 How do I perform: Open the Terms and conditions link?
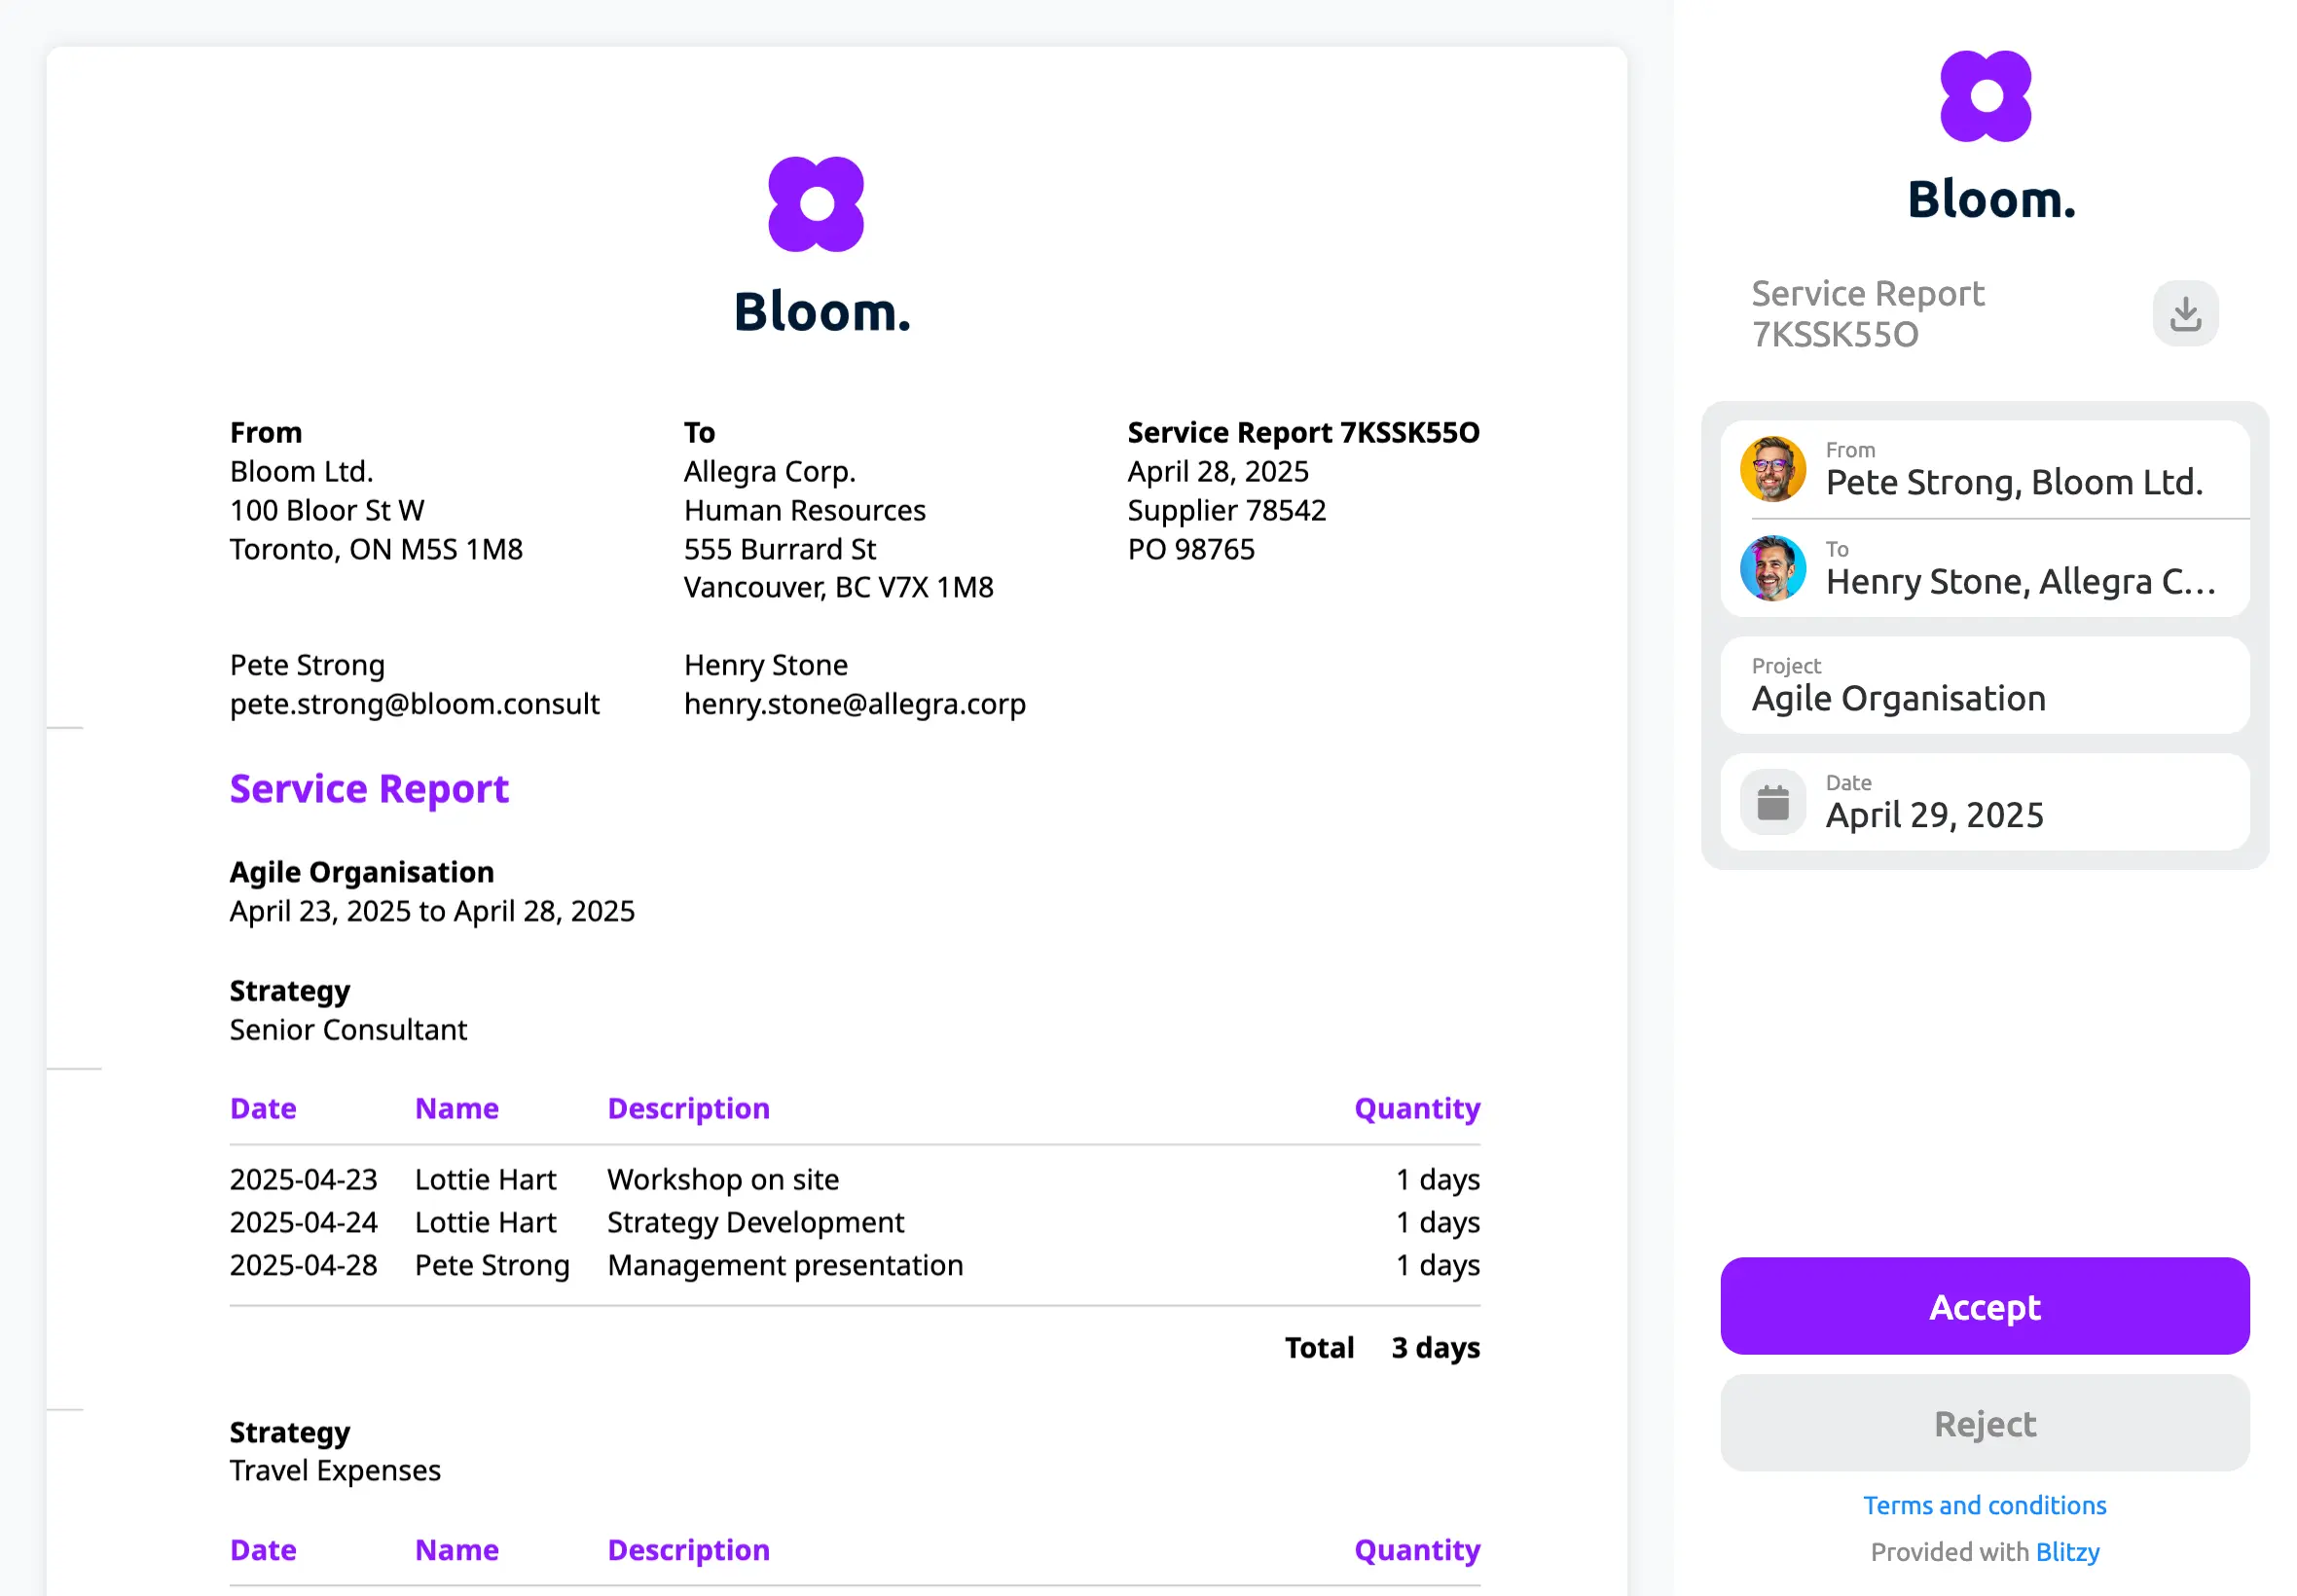pyautogui.click(x=1984, y=1505)
